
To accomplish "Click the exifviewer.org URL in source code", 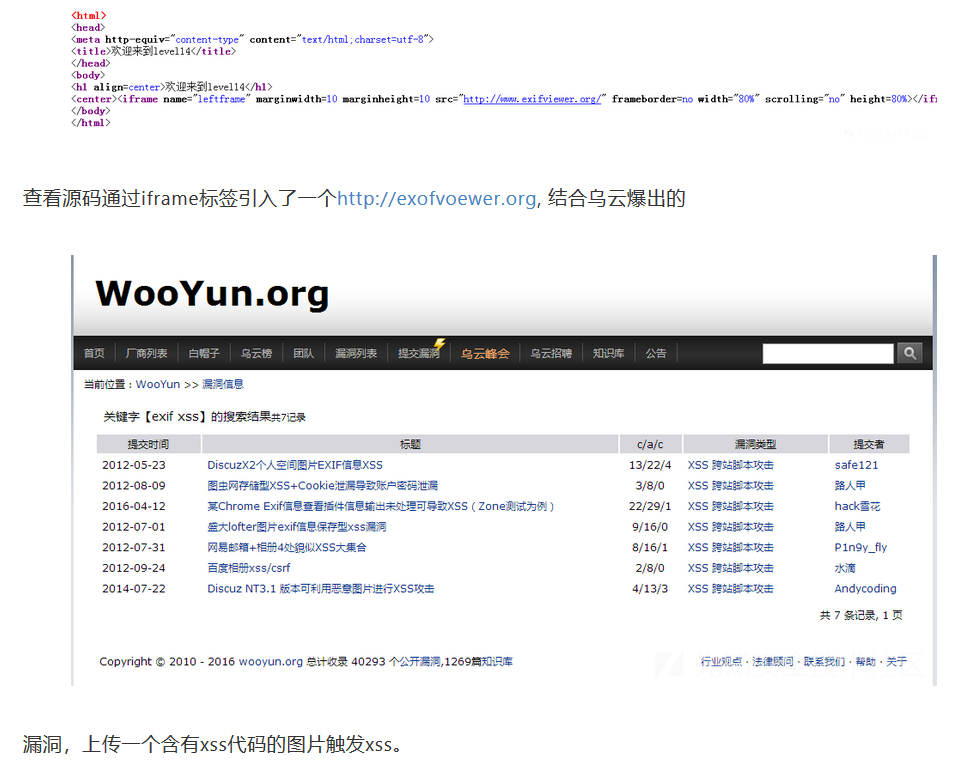I will pyautogui.click(x=532, y=99).
